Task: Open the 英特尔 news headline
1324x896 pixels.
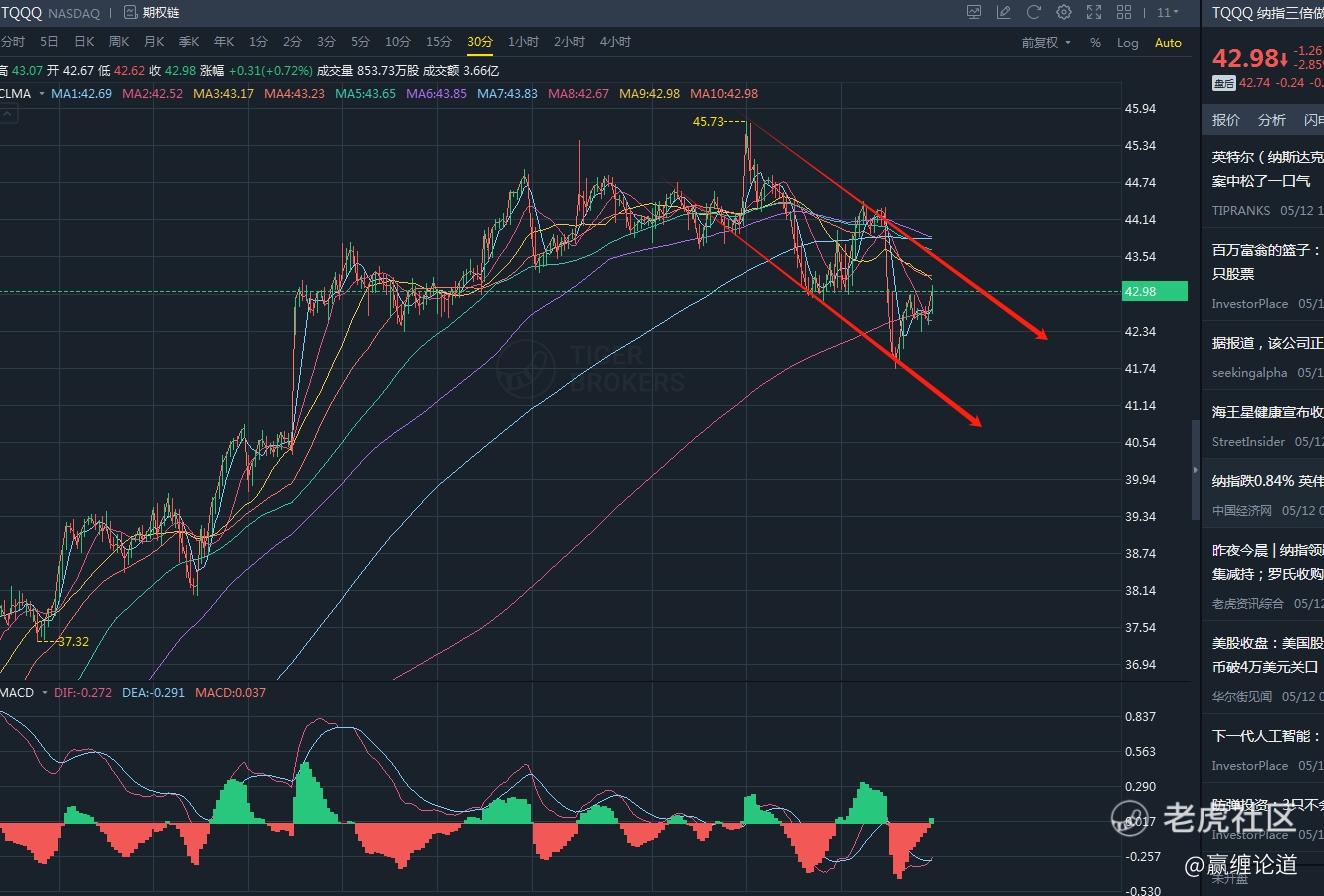Action: pyautogui.click(x=1268, y=169)
